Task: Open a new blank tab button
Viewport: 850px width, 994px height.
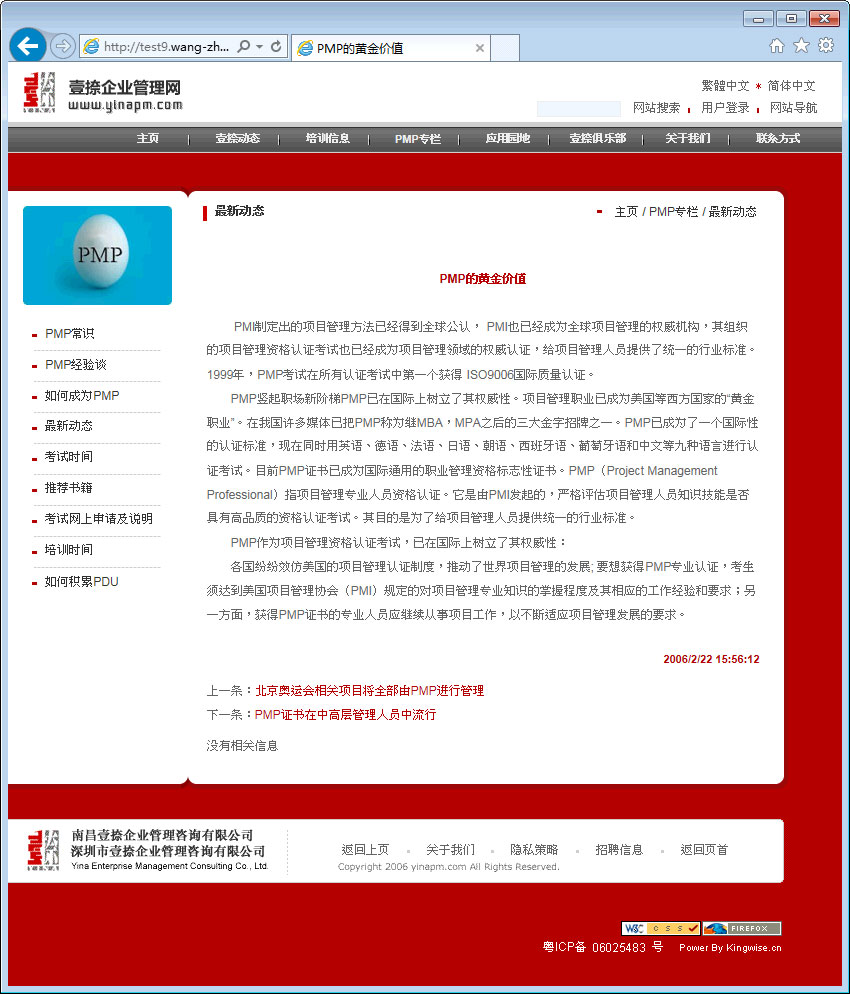Action: click(505, 48)
